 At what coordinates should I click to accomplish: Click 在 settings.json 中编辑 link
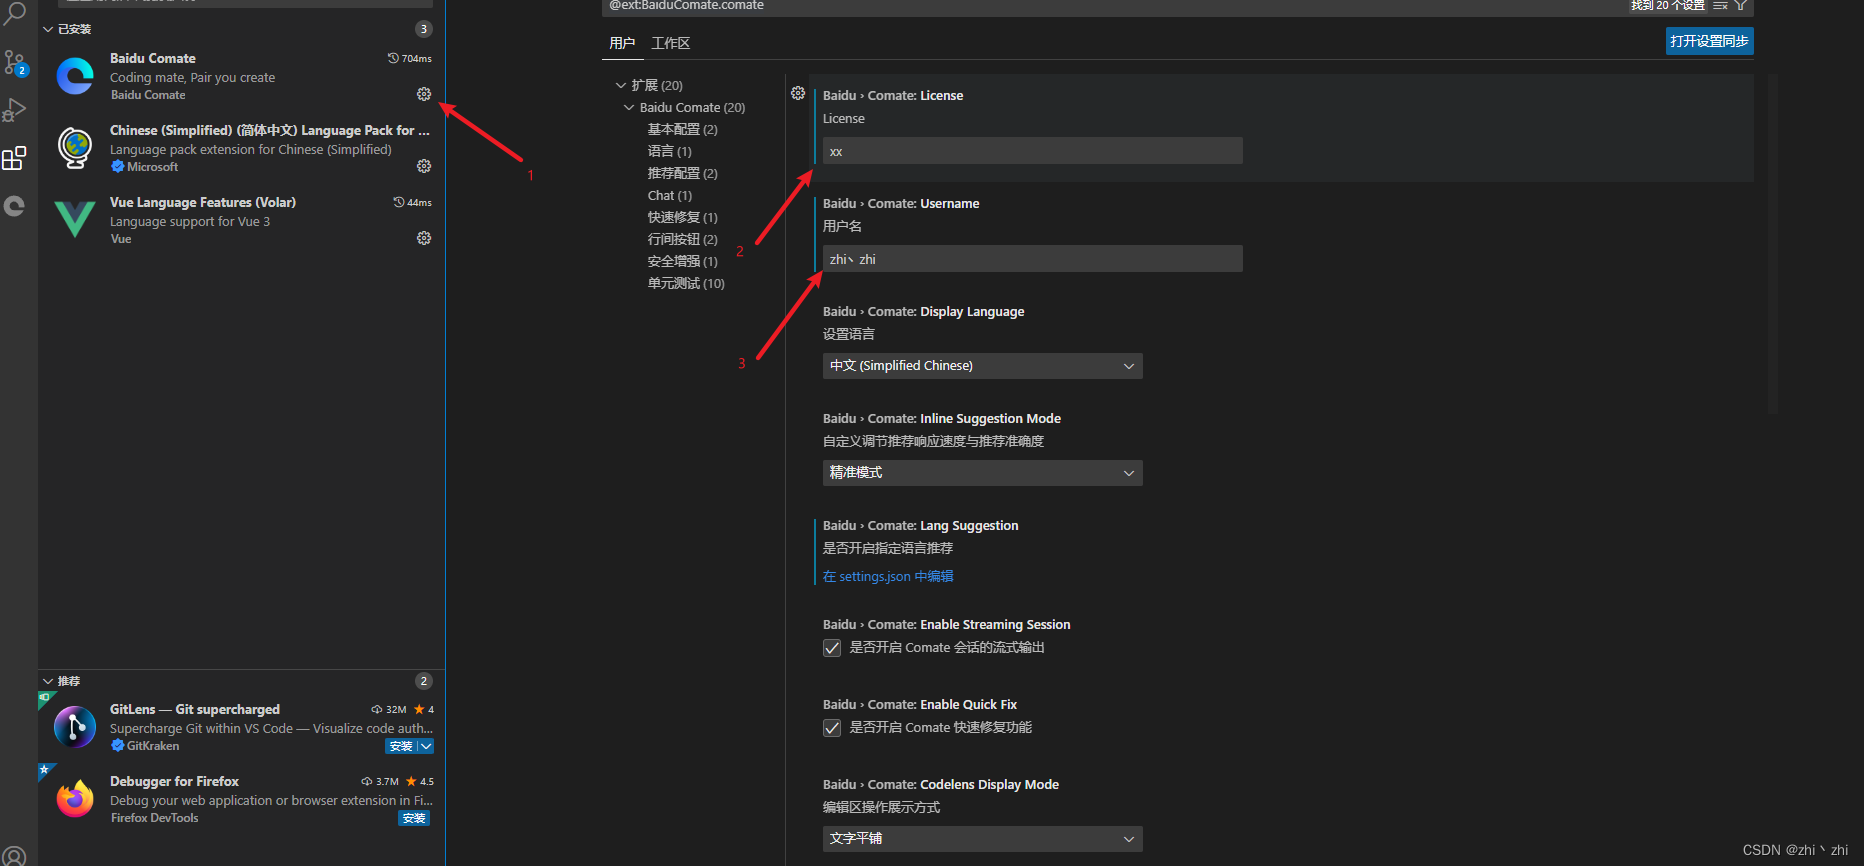tap(888, 576)
